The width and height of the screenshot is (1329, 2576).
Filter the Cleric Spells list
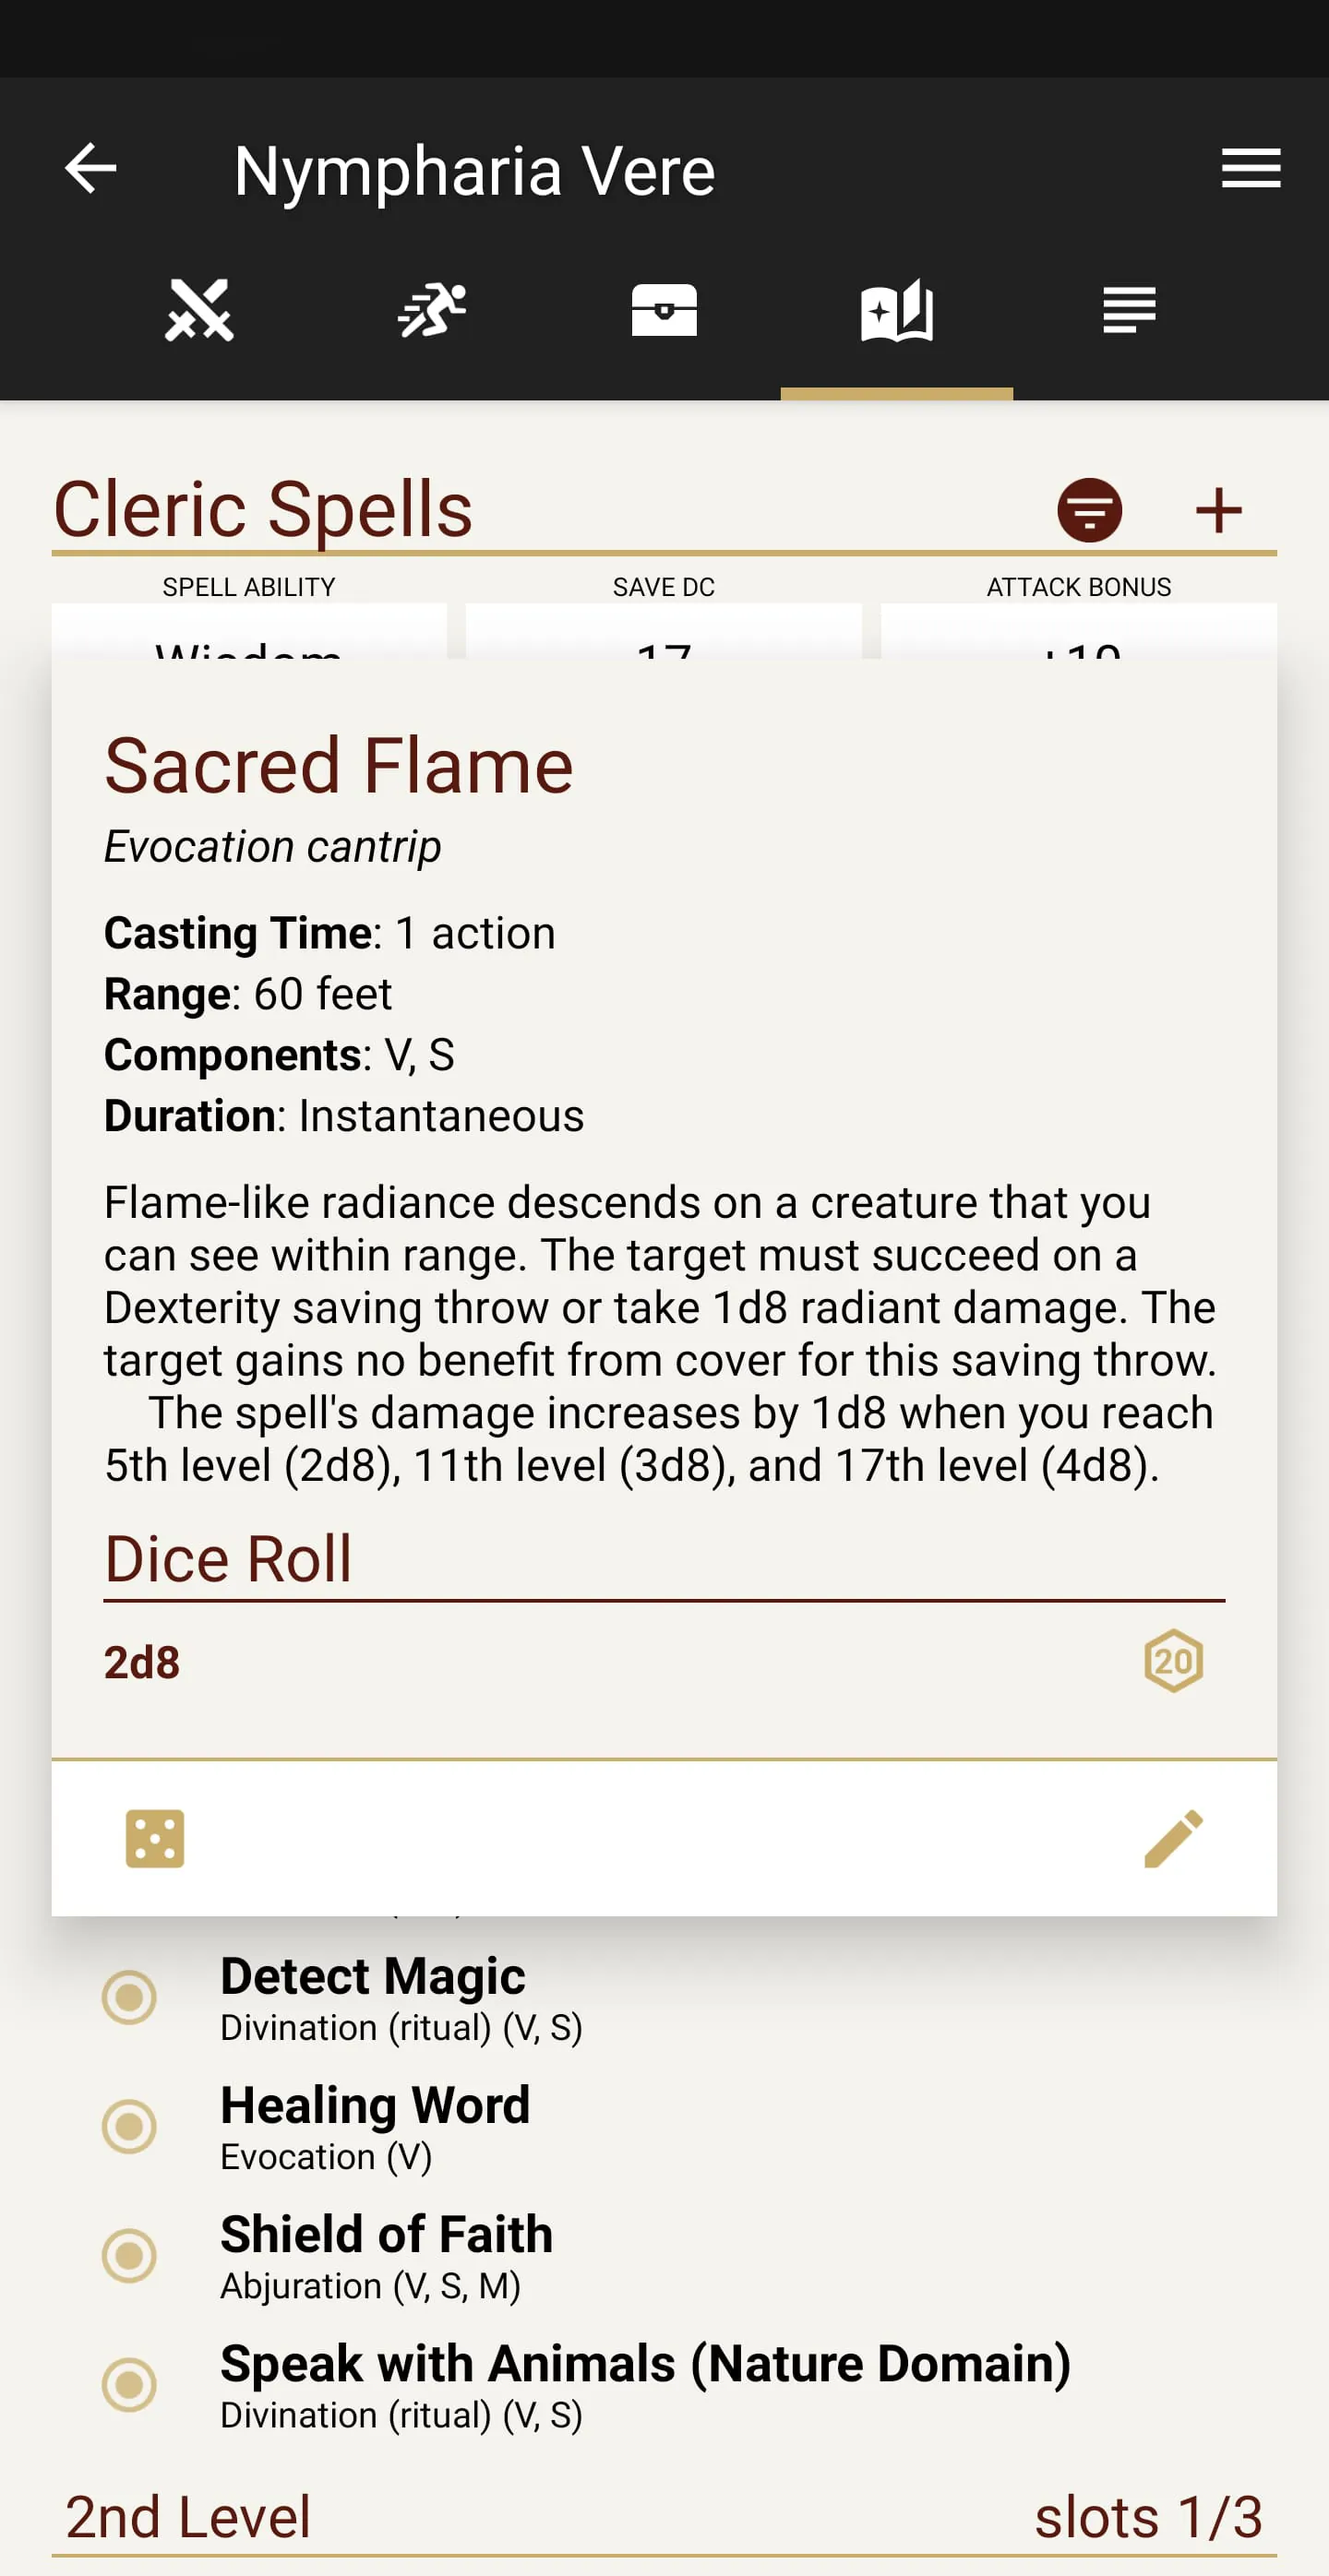[x=1089, y=510]
